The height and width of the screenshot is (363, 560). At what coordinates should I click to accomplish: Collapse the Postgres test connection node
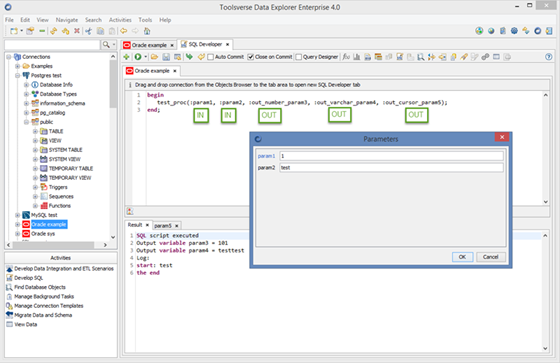click(x=17, y=75)
